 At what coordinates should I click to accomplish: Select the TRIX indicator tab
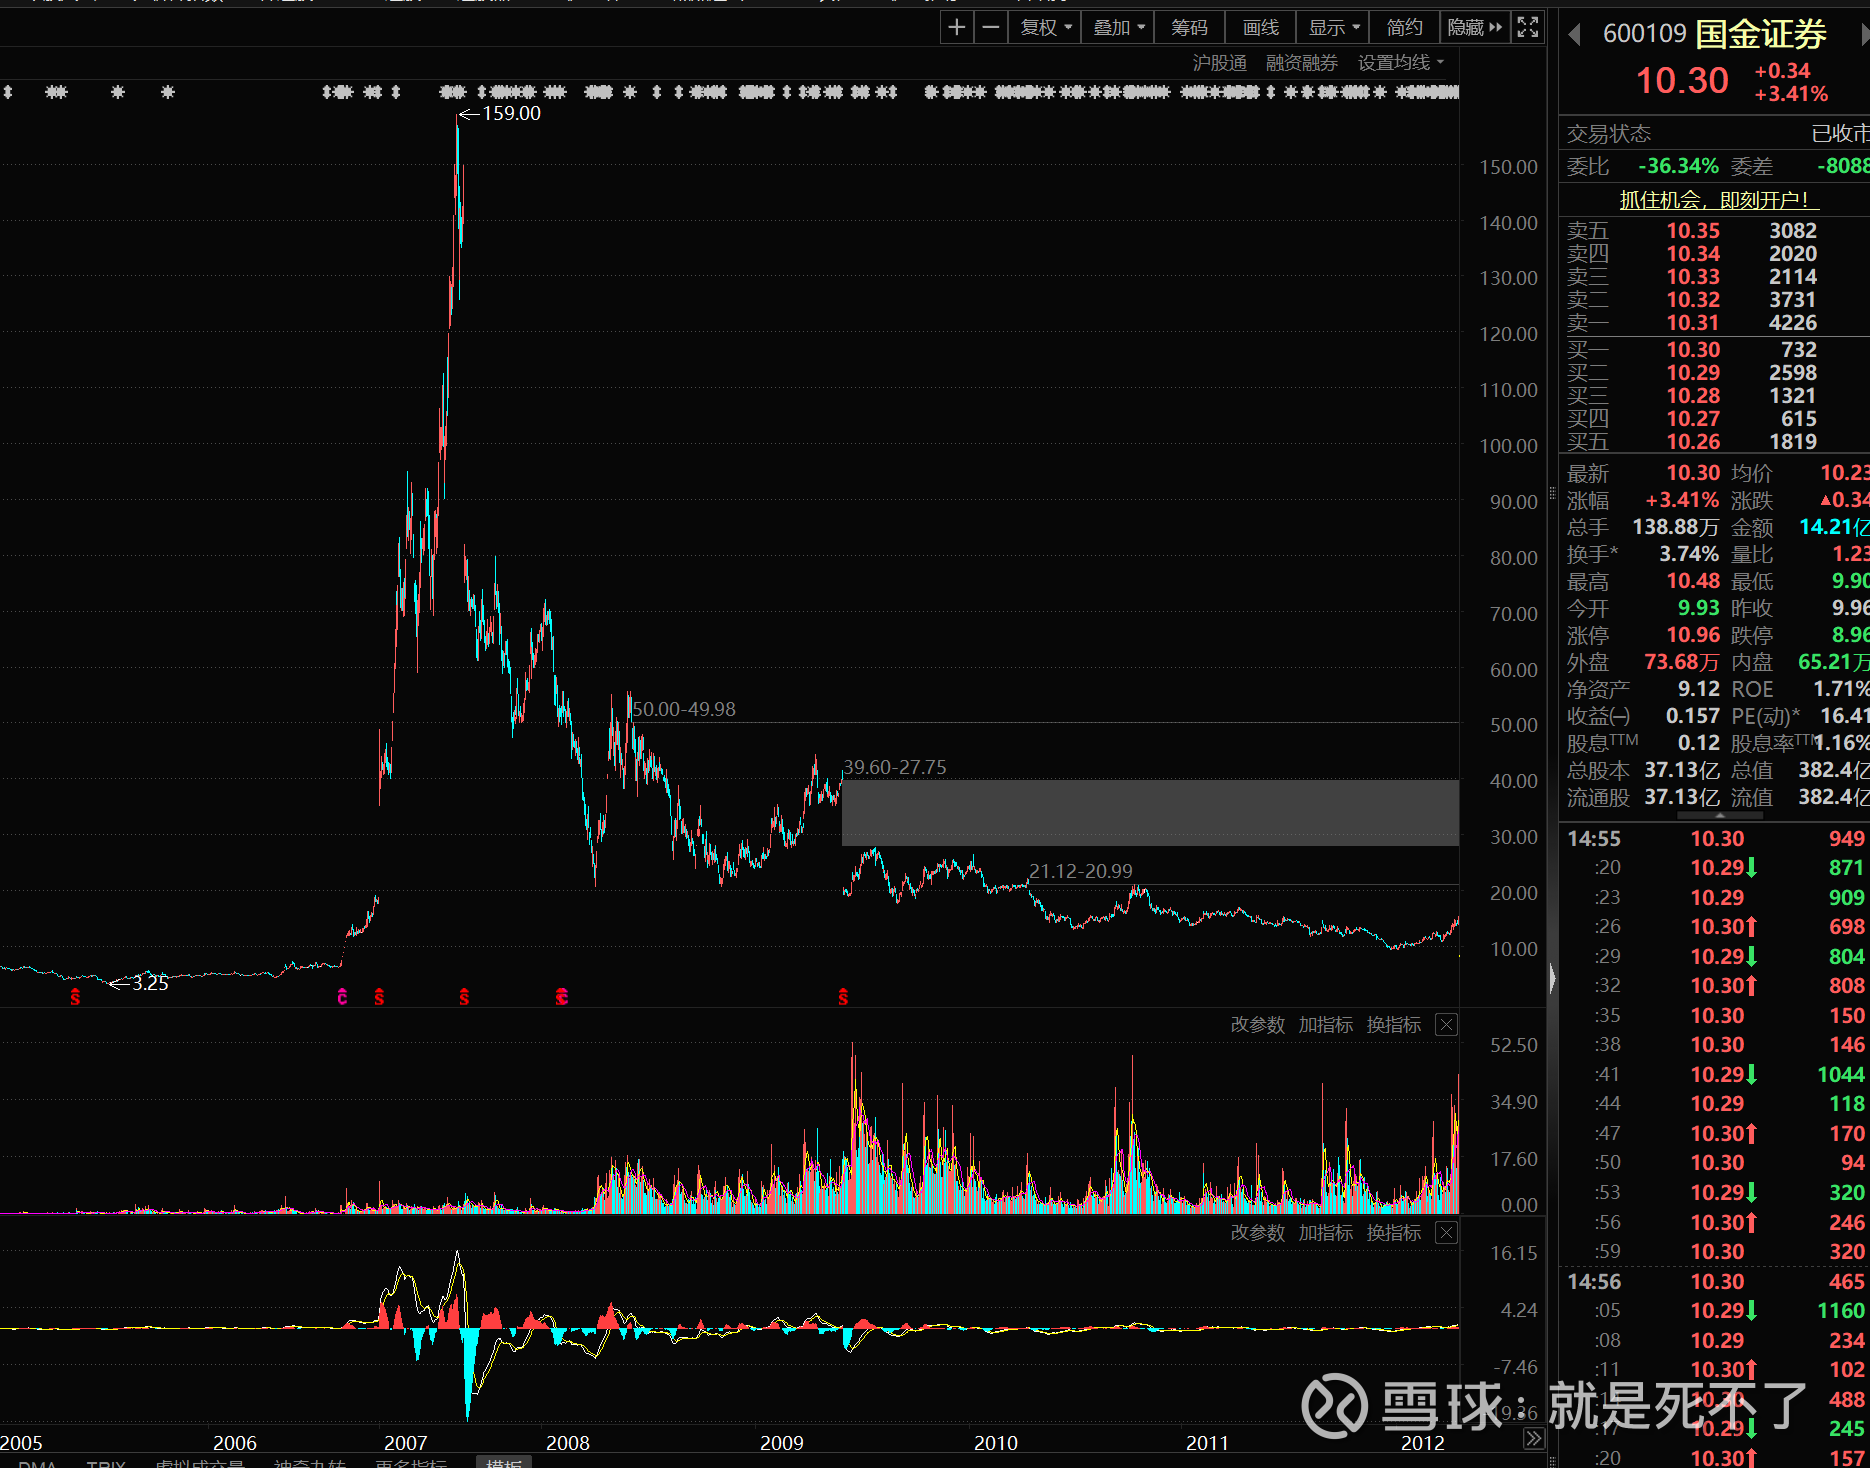click(106, 1462)
